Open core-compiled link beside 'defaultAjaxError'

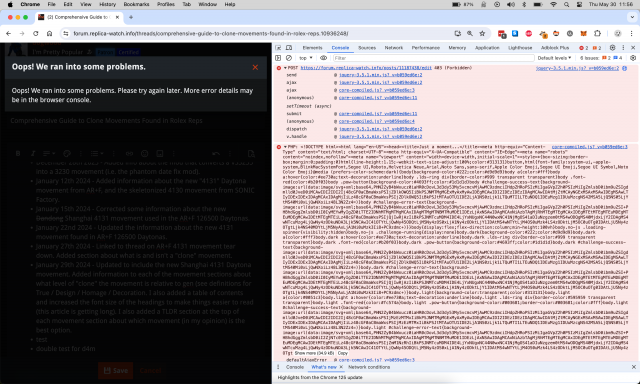pyautogui.click(x=377, y=360)
